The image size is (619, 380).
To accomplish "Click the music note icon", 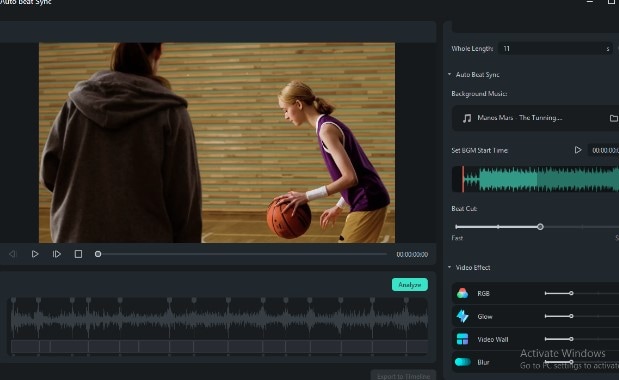I will (x=467, y=118).
